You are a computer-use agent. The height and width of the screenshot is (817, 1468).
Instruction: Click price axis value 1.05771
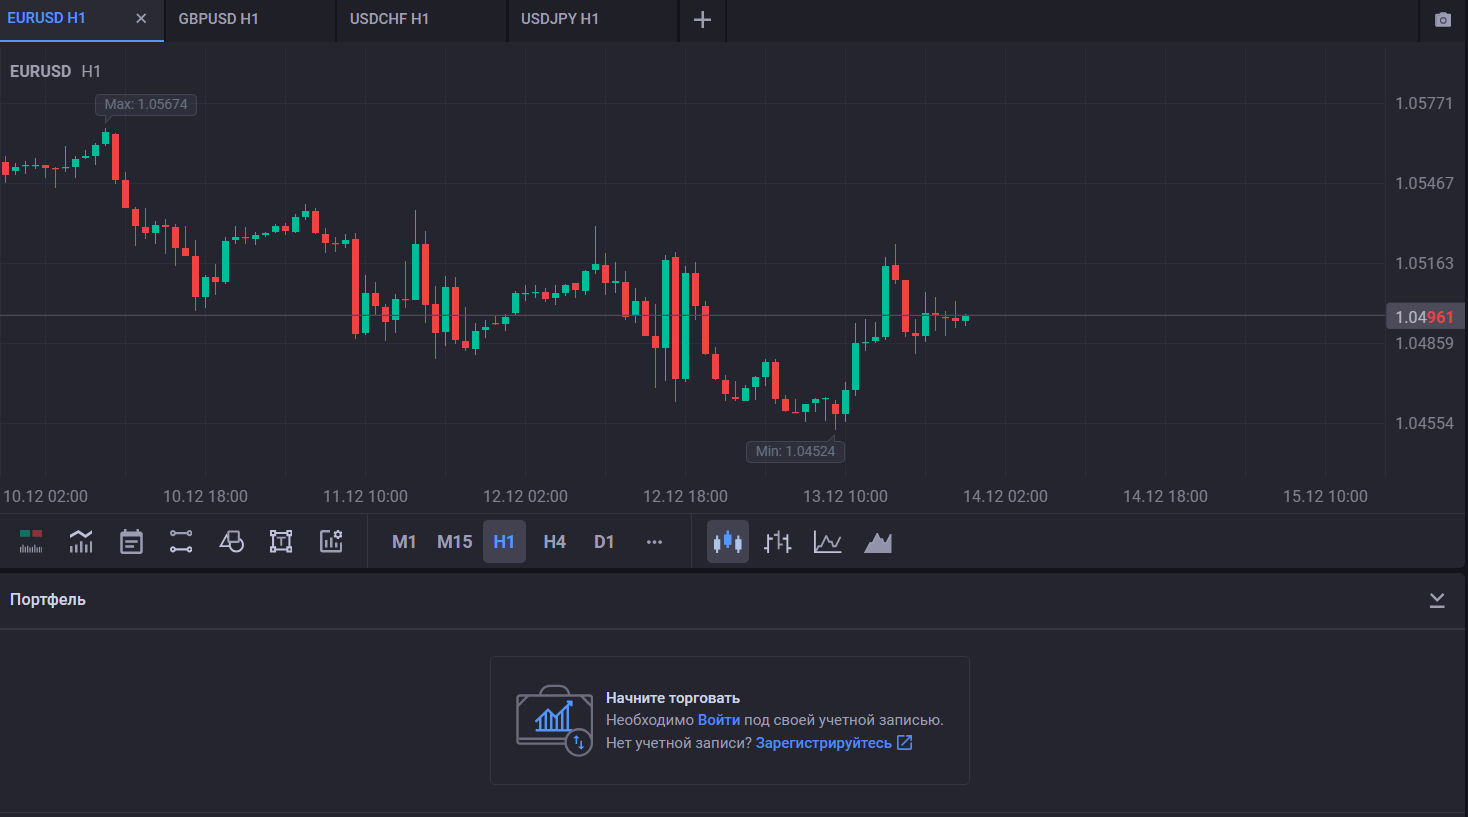point(1424,103)
